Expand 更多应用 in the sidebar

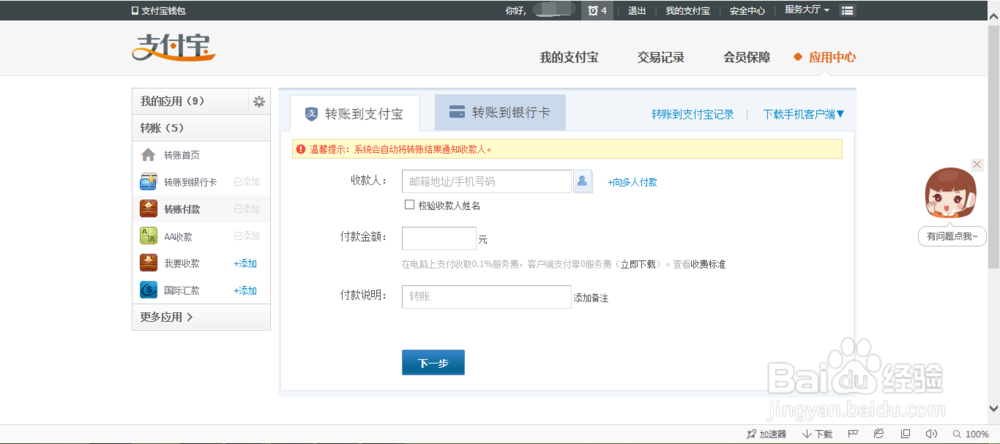tap(166, 317)
